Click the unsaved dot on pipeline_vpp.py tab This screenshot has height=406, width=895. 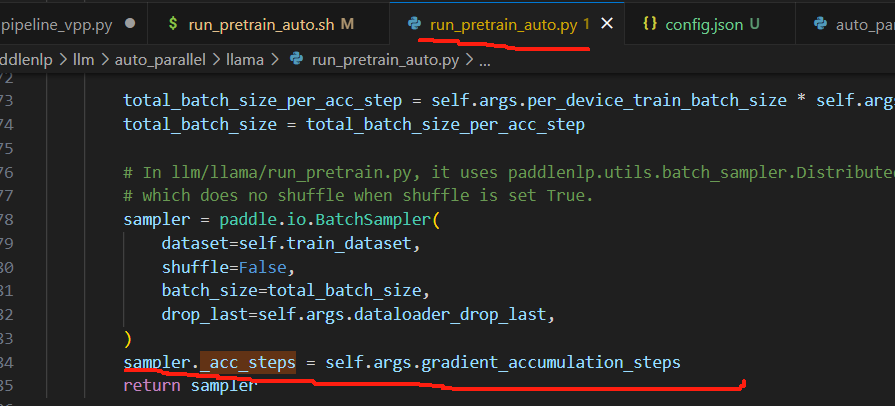tap(131, 23)
